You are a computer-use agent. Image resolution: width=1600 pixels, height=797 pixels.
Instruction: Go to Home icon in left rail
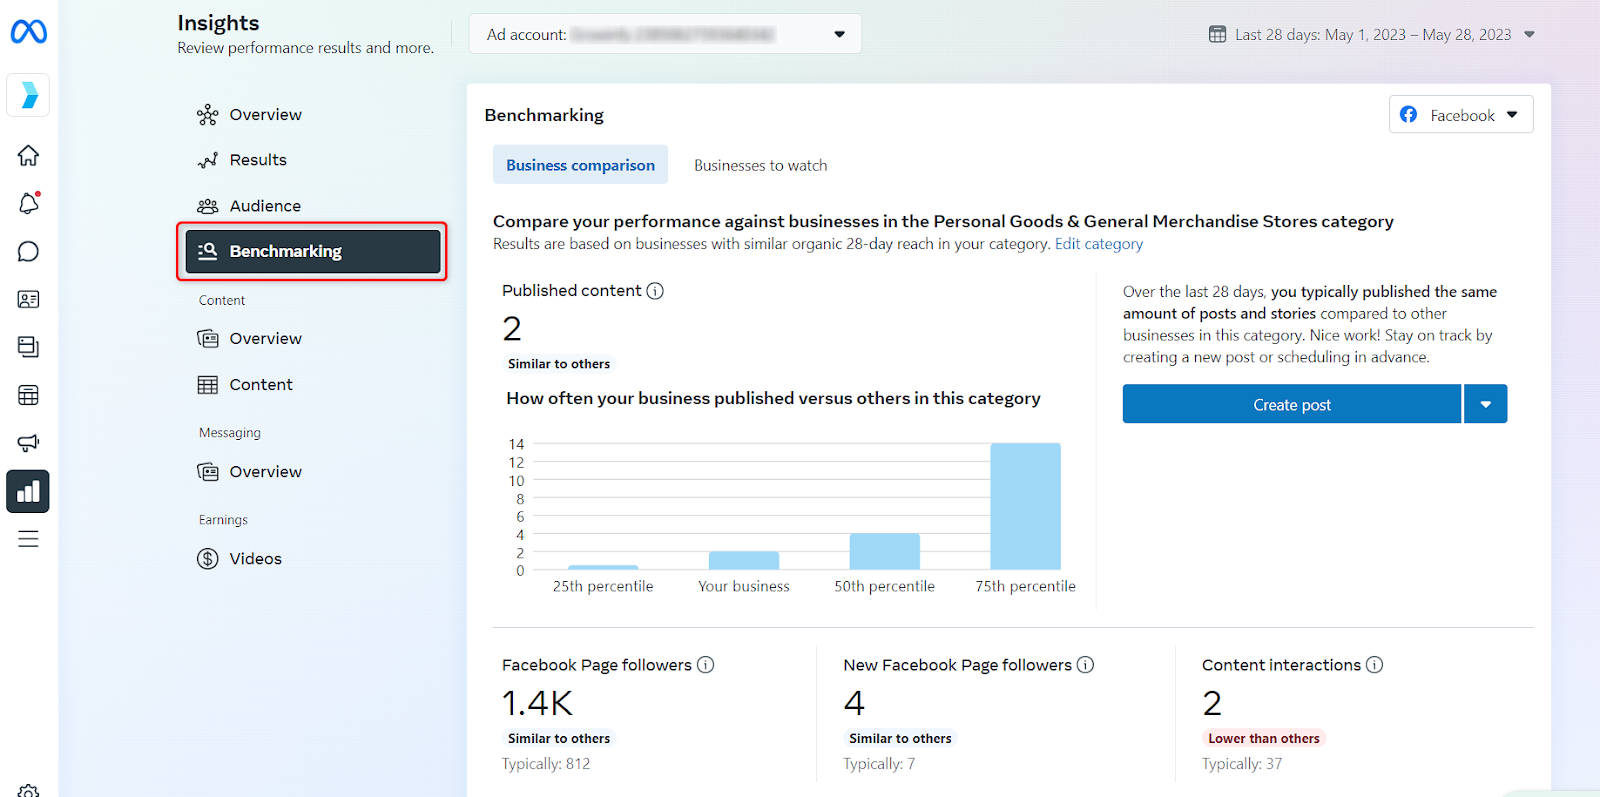pos(28,155)
